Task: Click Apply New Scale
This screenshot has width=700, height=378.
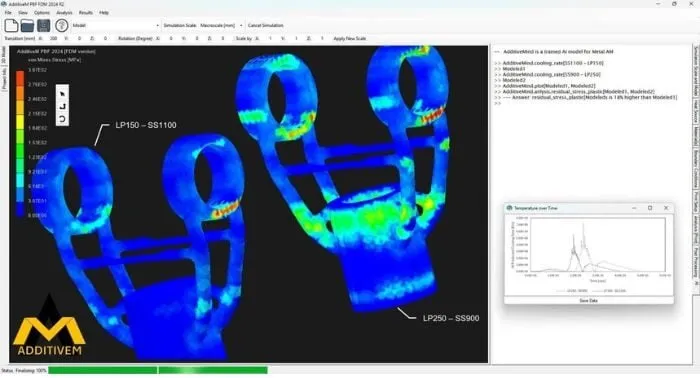Action: click(x=350, y=38)
